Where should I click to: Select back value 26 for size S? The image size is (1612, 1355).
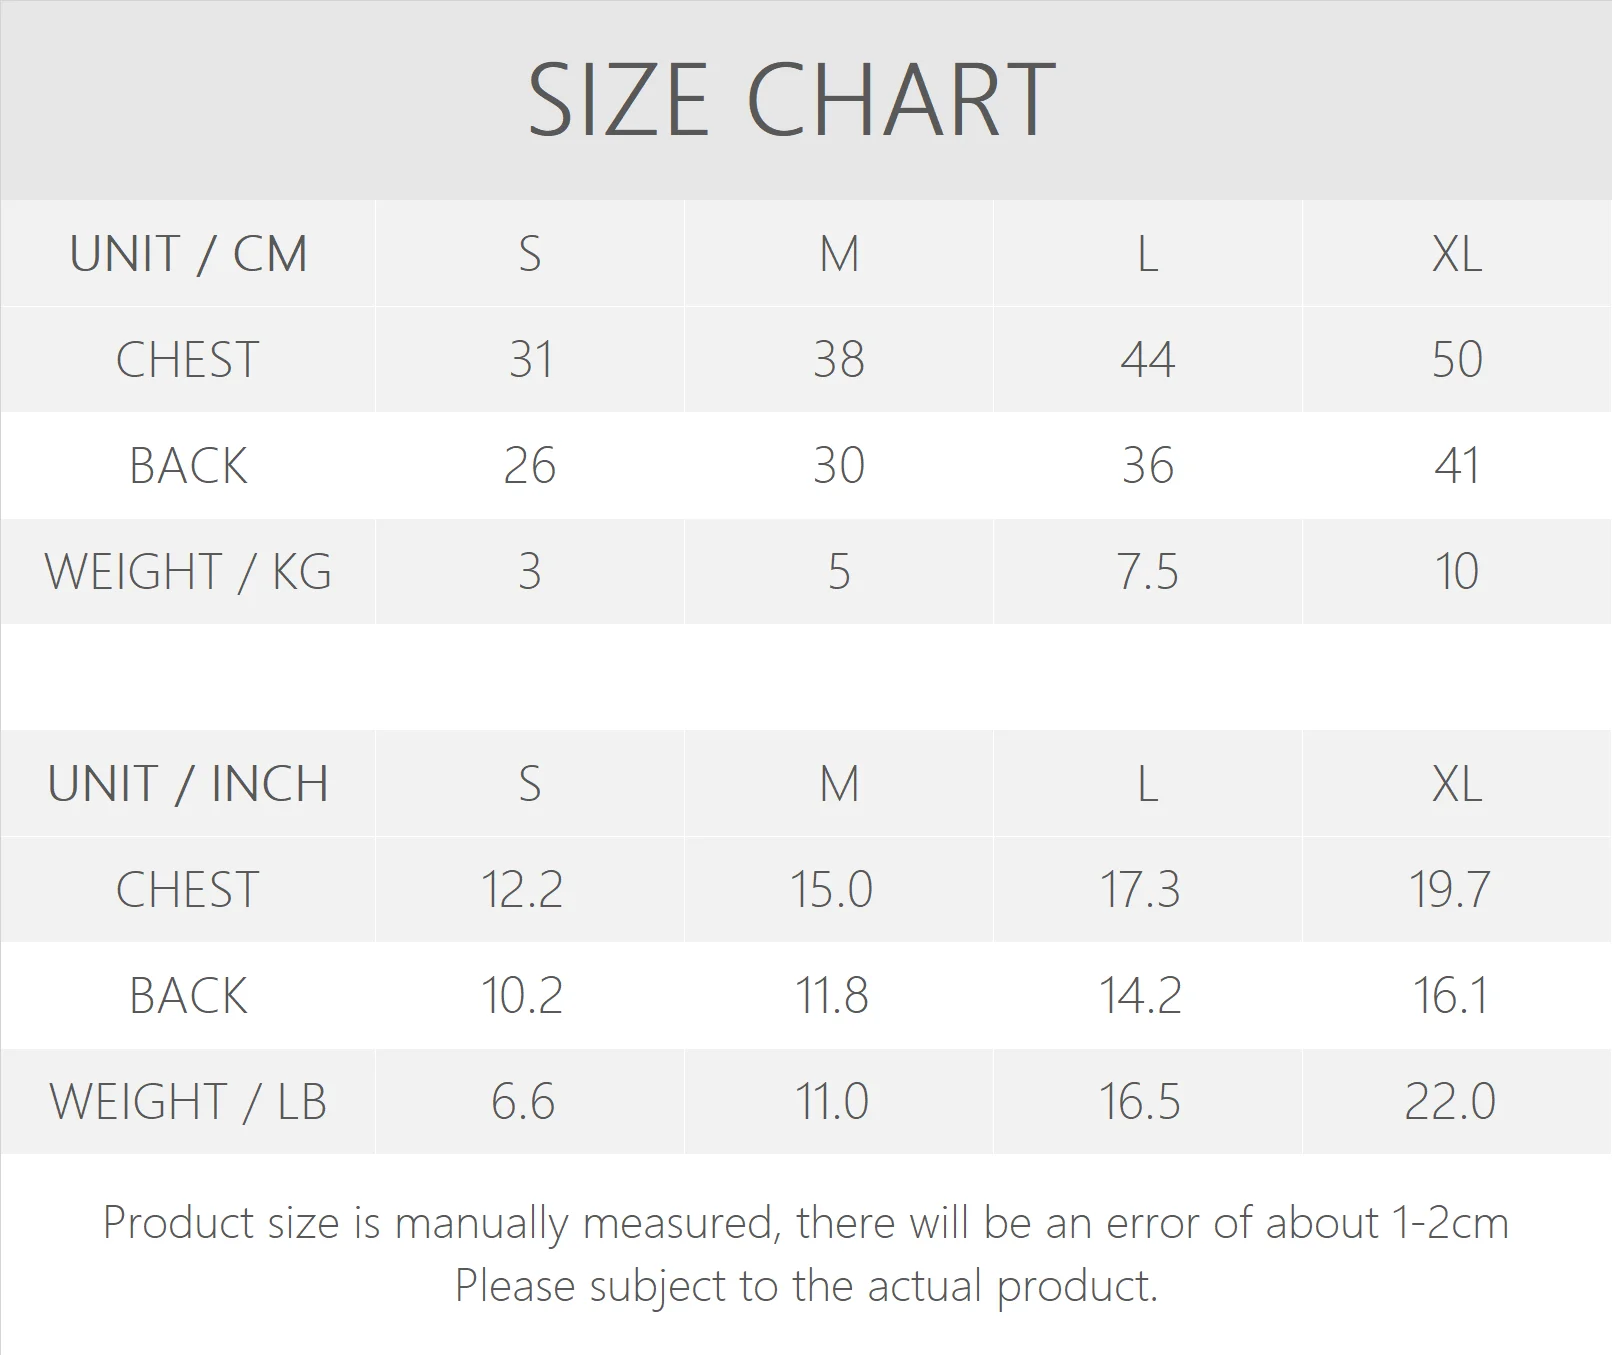coord(529,466)
